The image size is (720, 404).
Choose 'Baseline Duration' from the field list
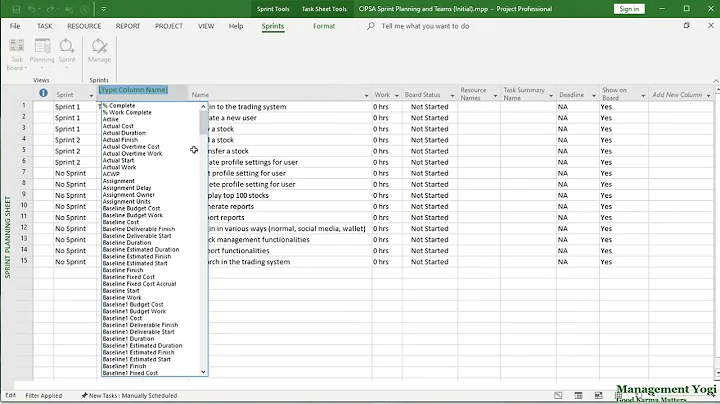[x=127, y=243]
